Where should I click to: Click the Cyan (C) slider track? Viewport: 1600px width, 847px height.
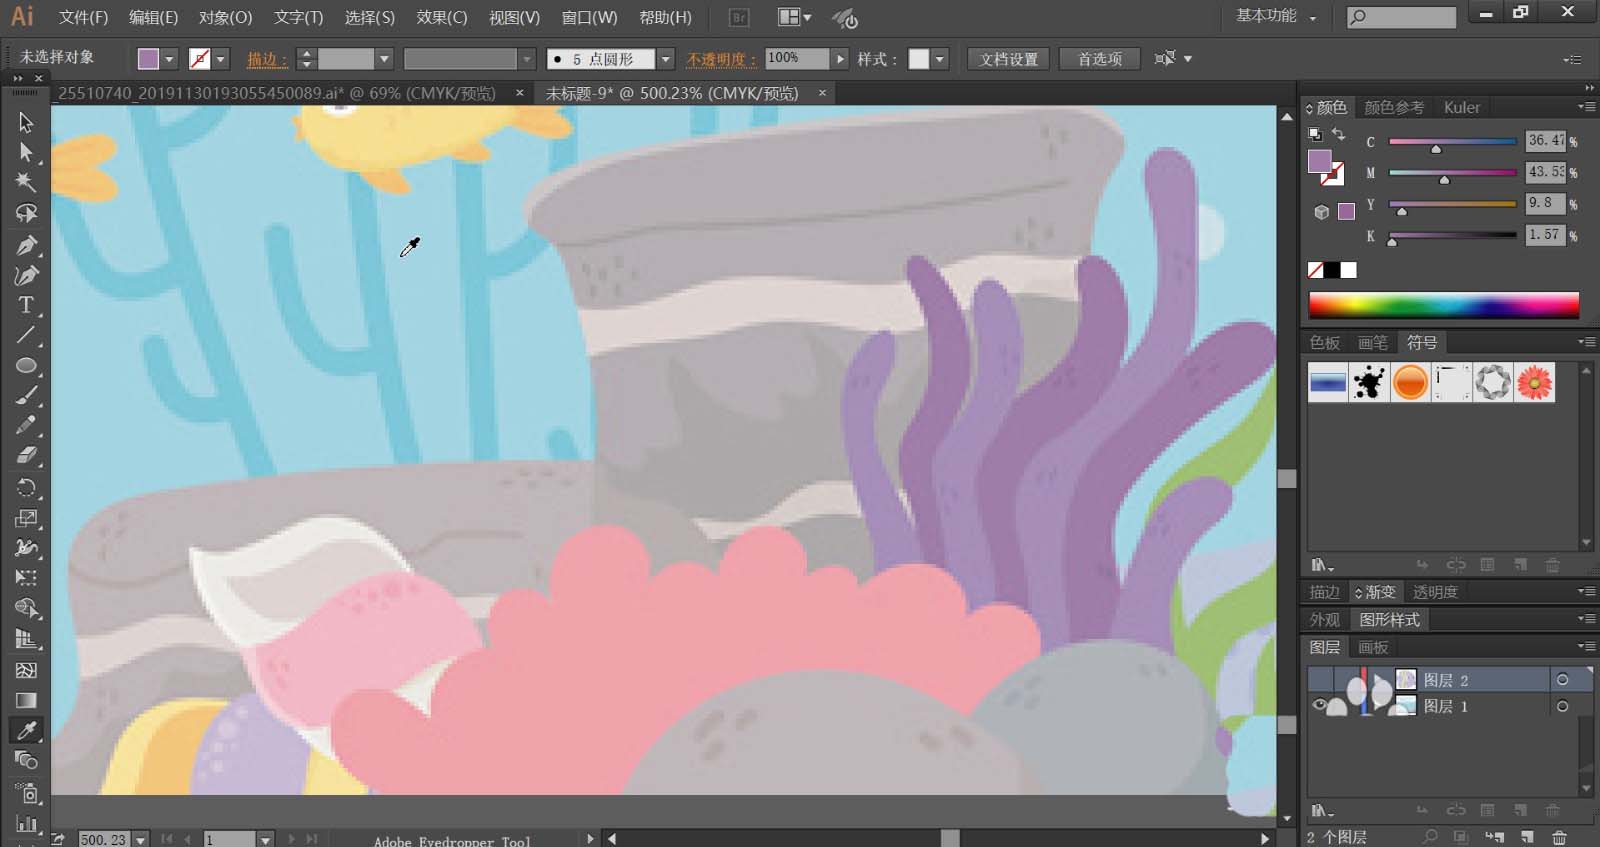[x=1452, y=142]
